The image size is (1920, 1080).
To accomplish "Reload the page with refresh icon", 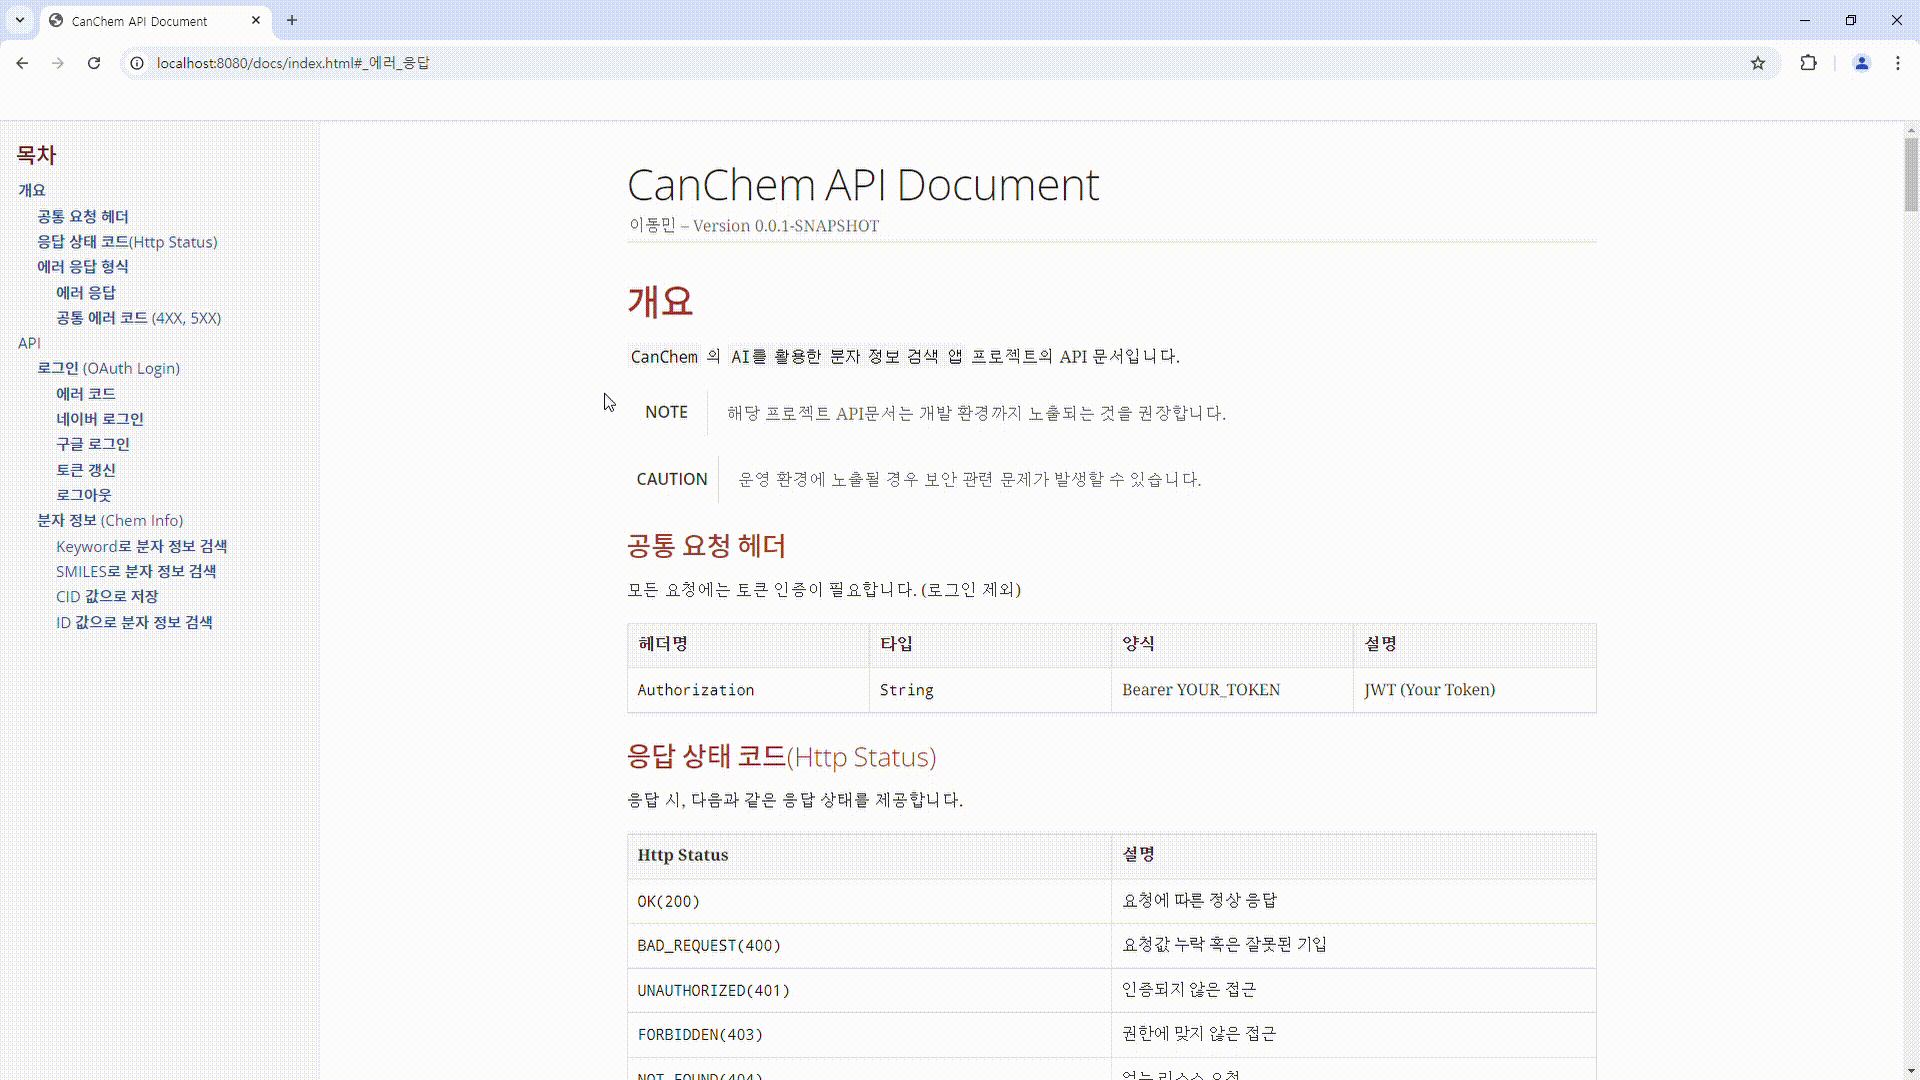I will coord(94,63).
